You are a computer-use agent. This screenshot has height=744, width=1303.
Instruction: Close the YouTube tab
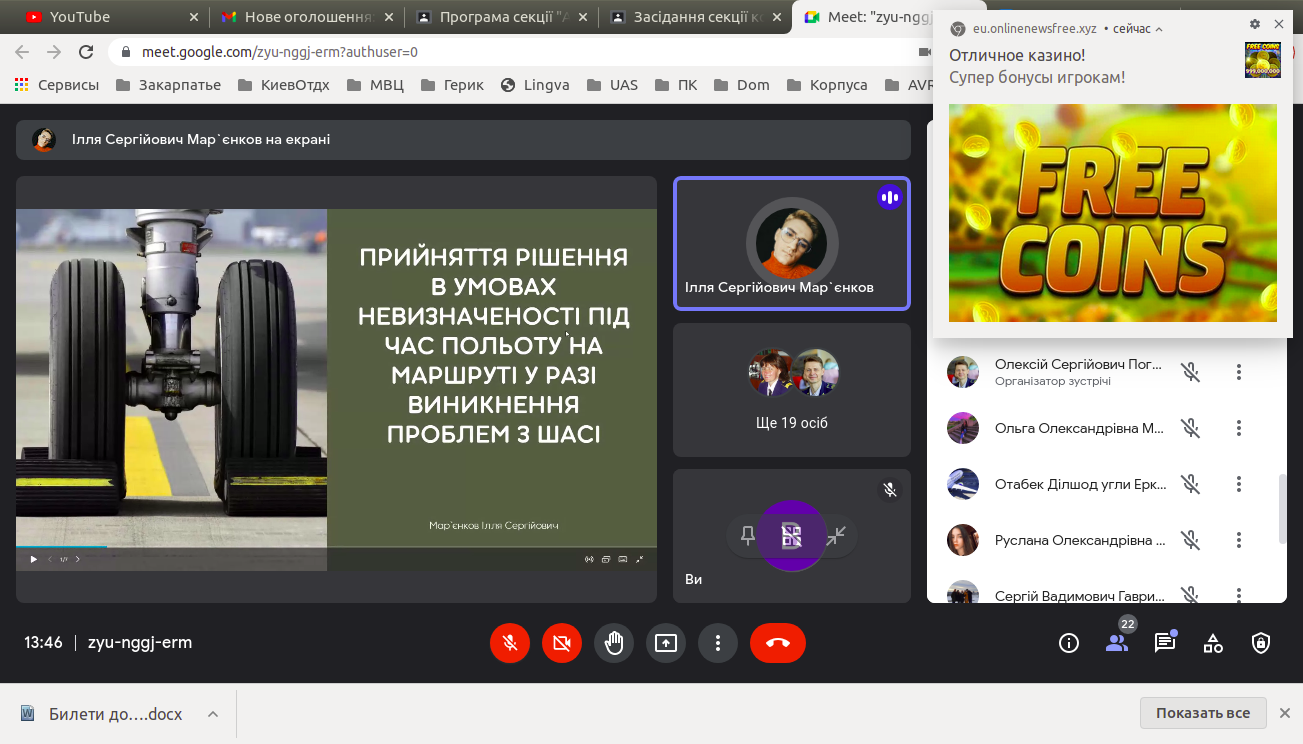pyautogui.click(x=193, y=17)
